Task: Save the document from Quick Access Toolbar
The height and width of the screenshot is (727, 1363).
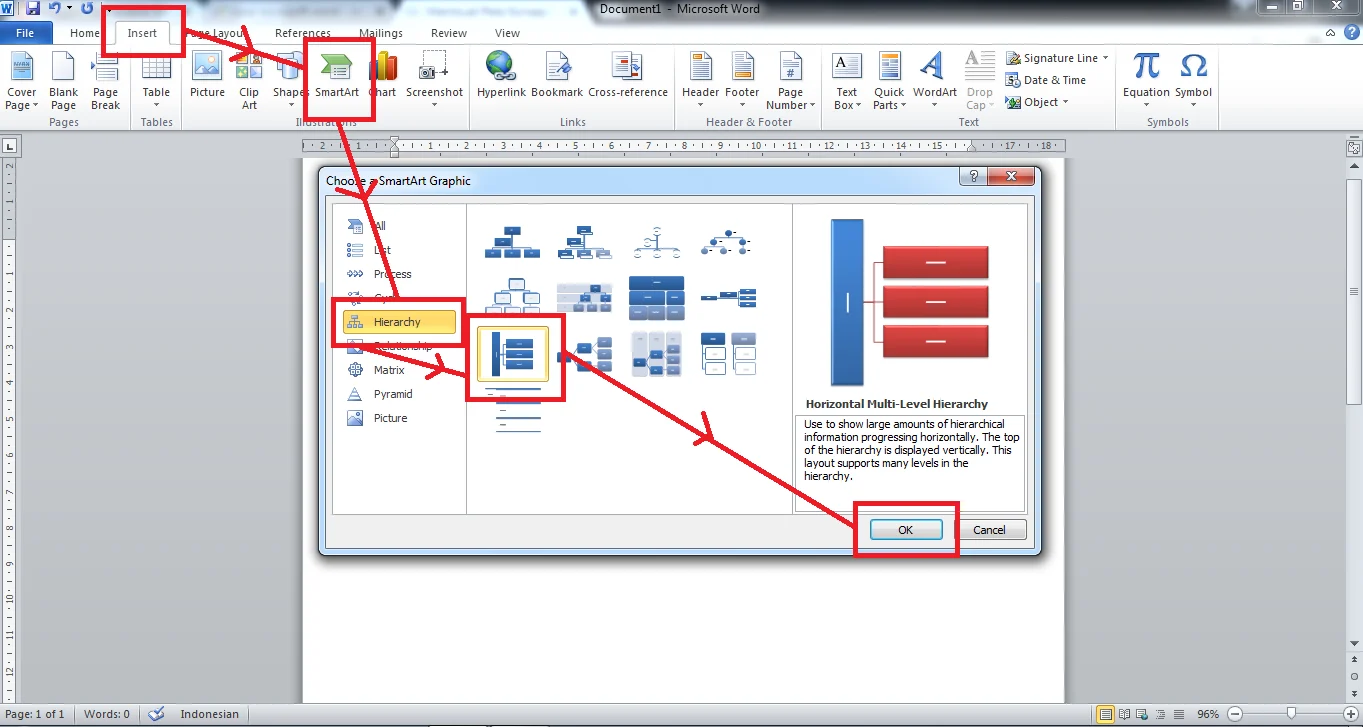Action: (33, 9)
